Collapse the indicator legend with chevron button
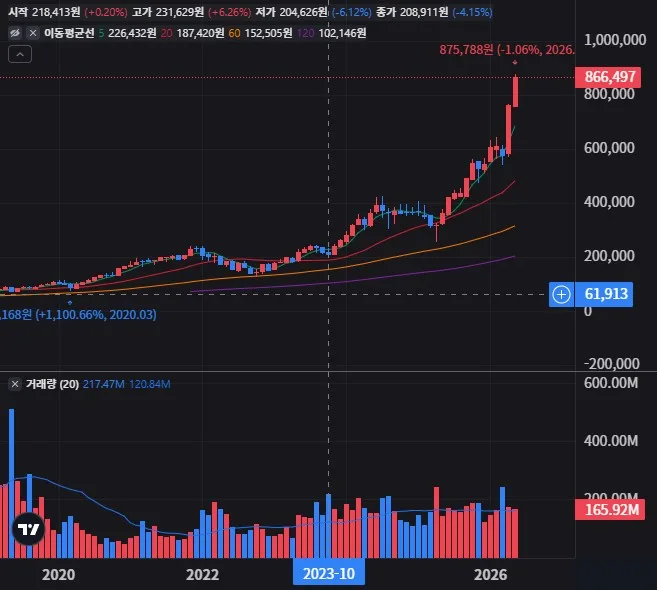 coord(20,54)
